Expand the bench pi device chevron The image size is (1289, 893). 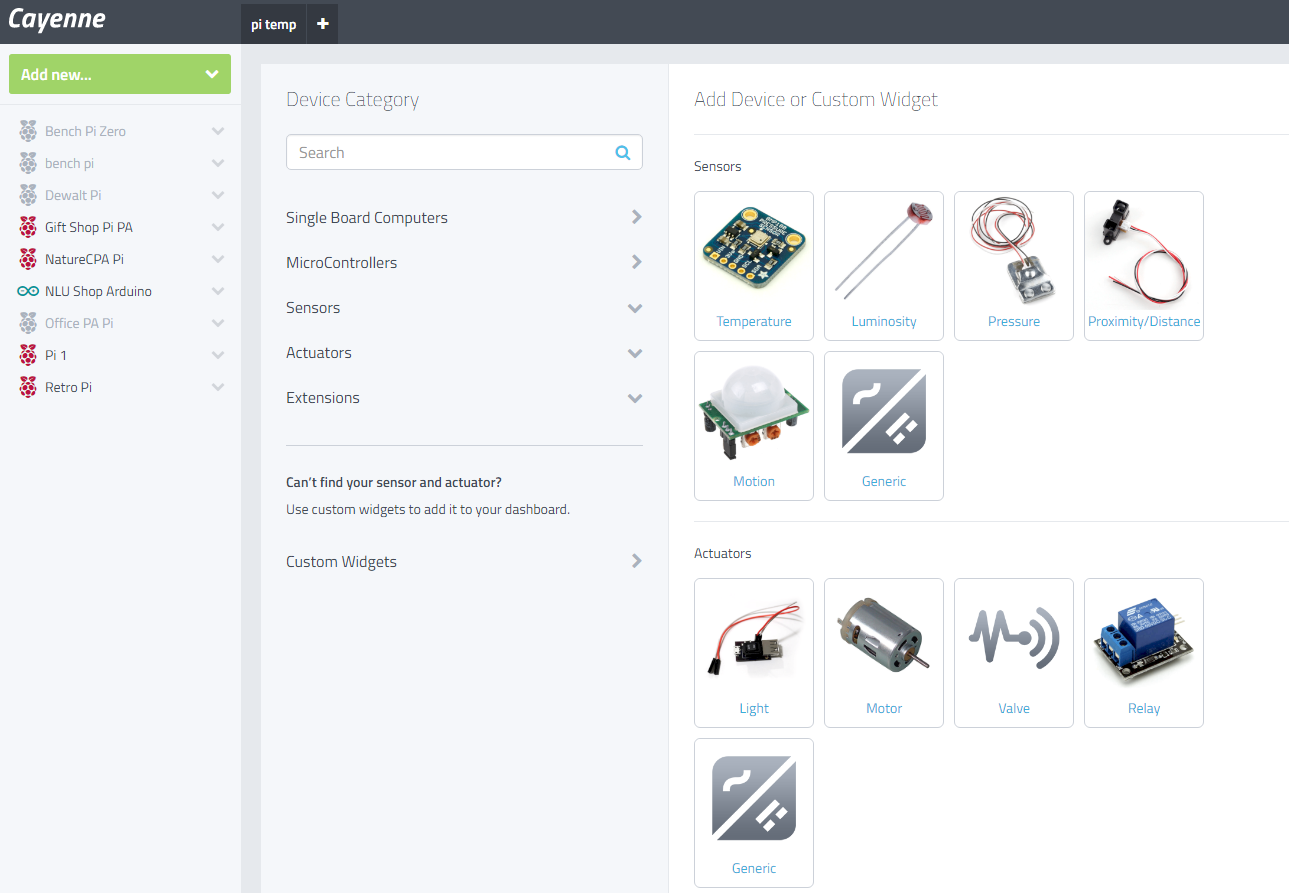(218, 163)
